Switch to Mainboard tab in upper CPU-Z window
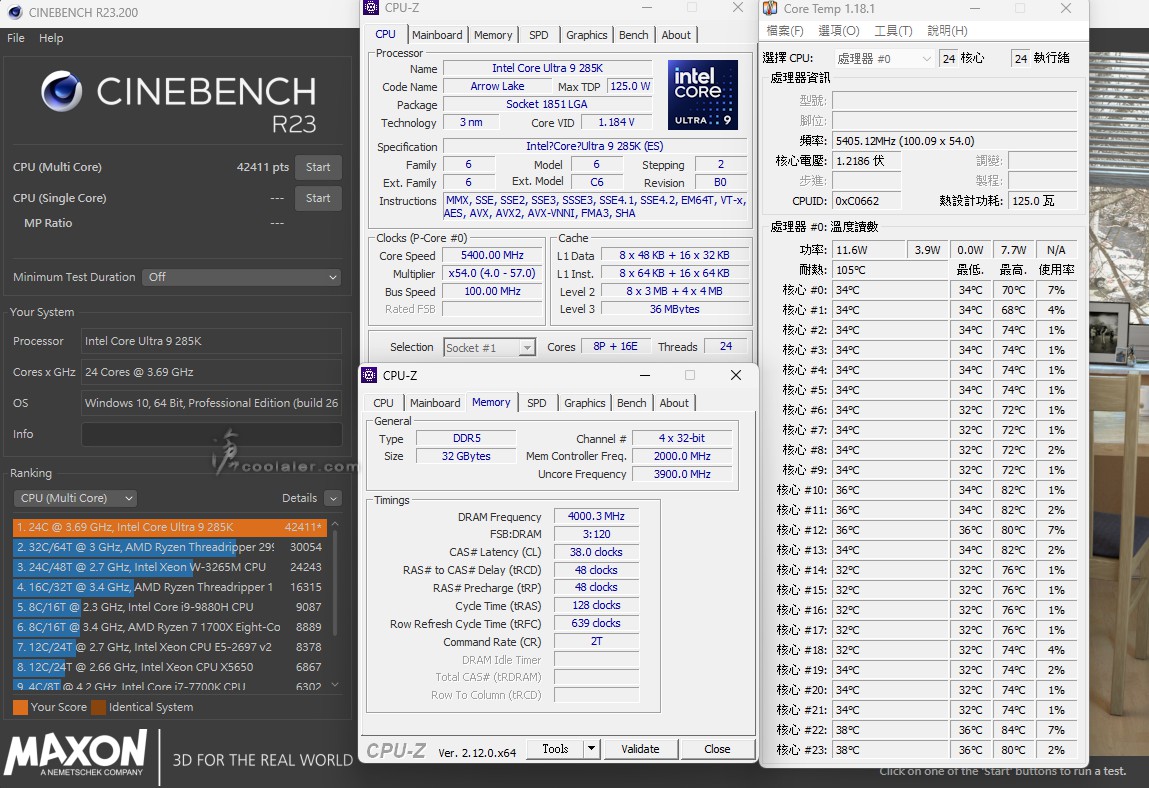The image size is (1149, 788). pyautogui.click(x=437, y=34)
